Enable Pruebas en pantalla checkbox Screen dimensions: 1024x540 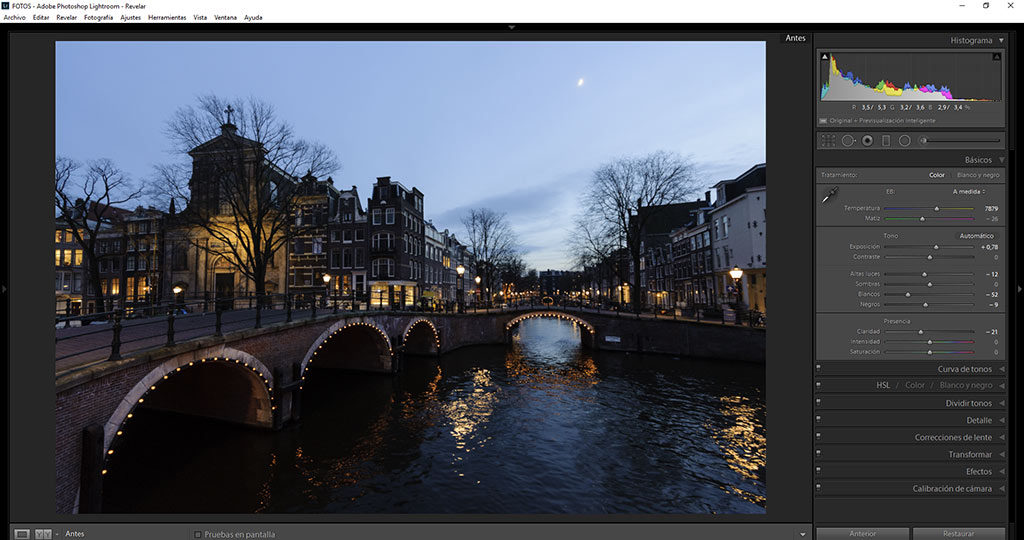[x=198, y=534]
